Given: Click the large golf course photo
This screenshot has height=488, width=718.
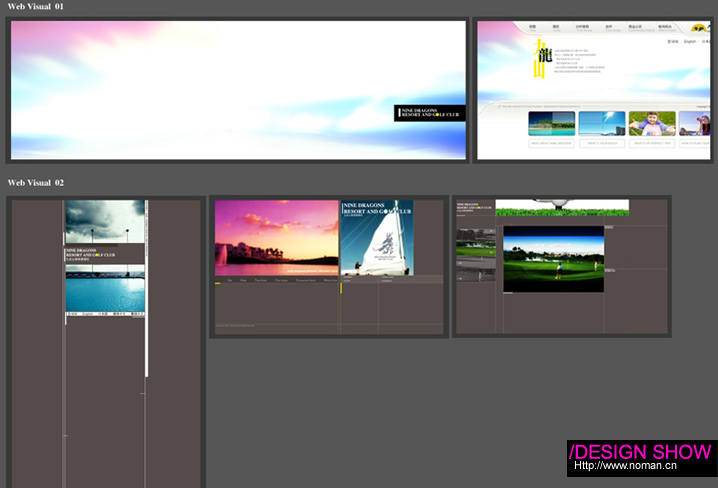Looking at the screenshot, I should pos(553,259).
